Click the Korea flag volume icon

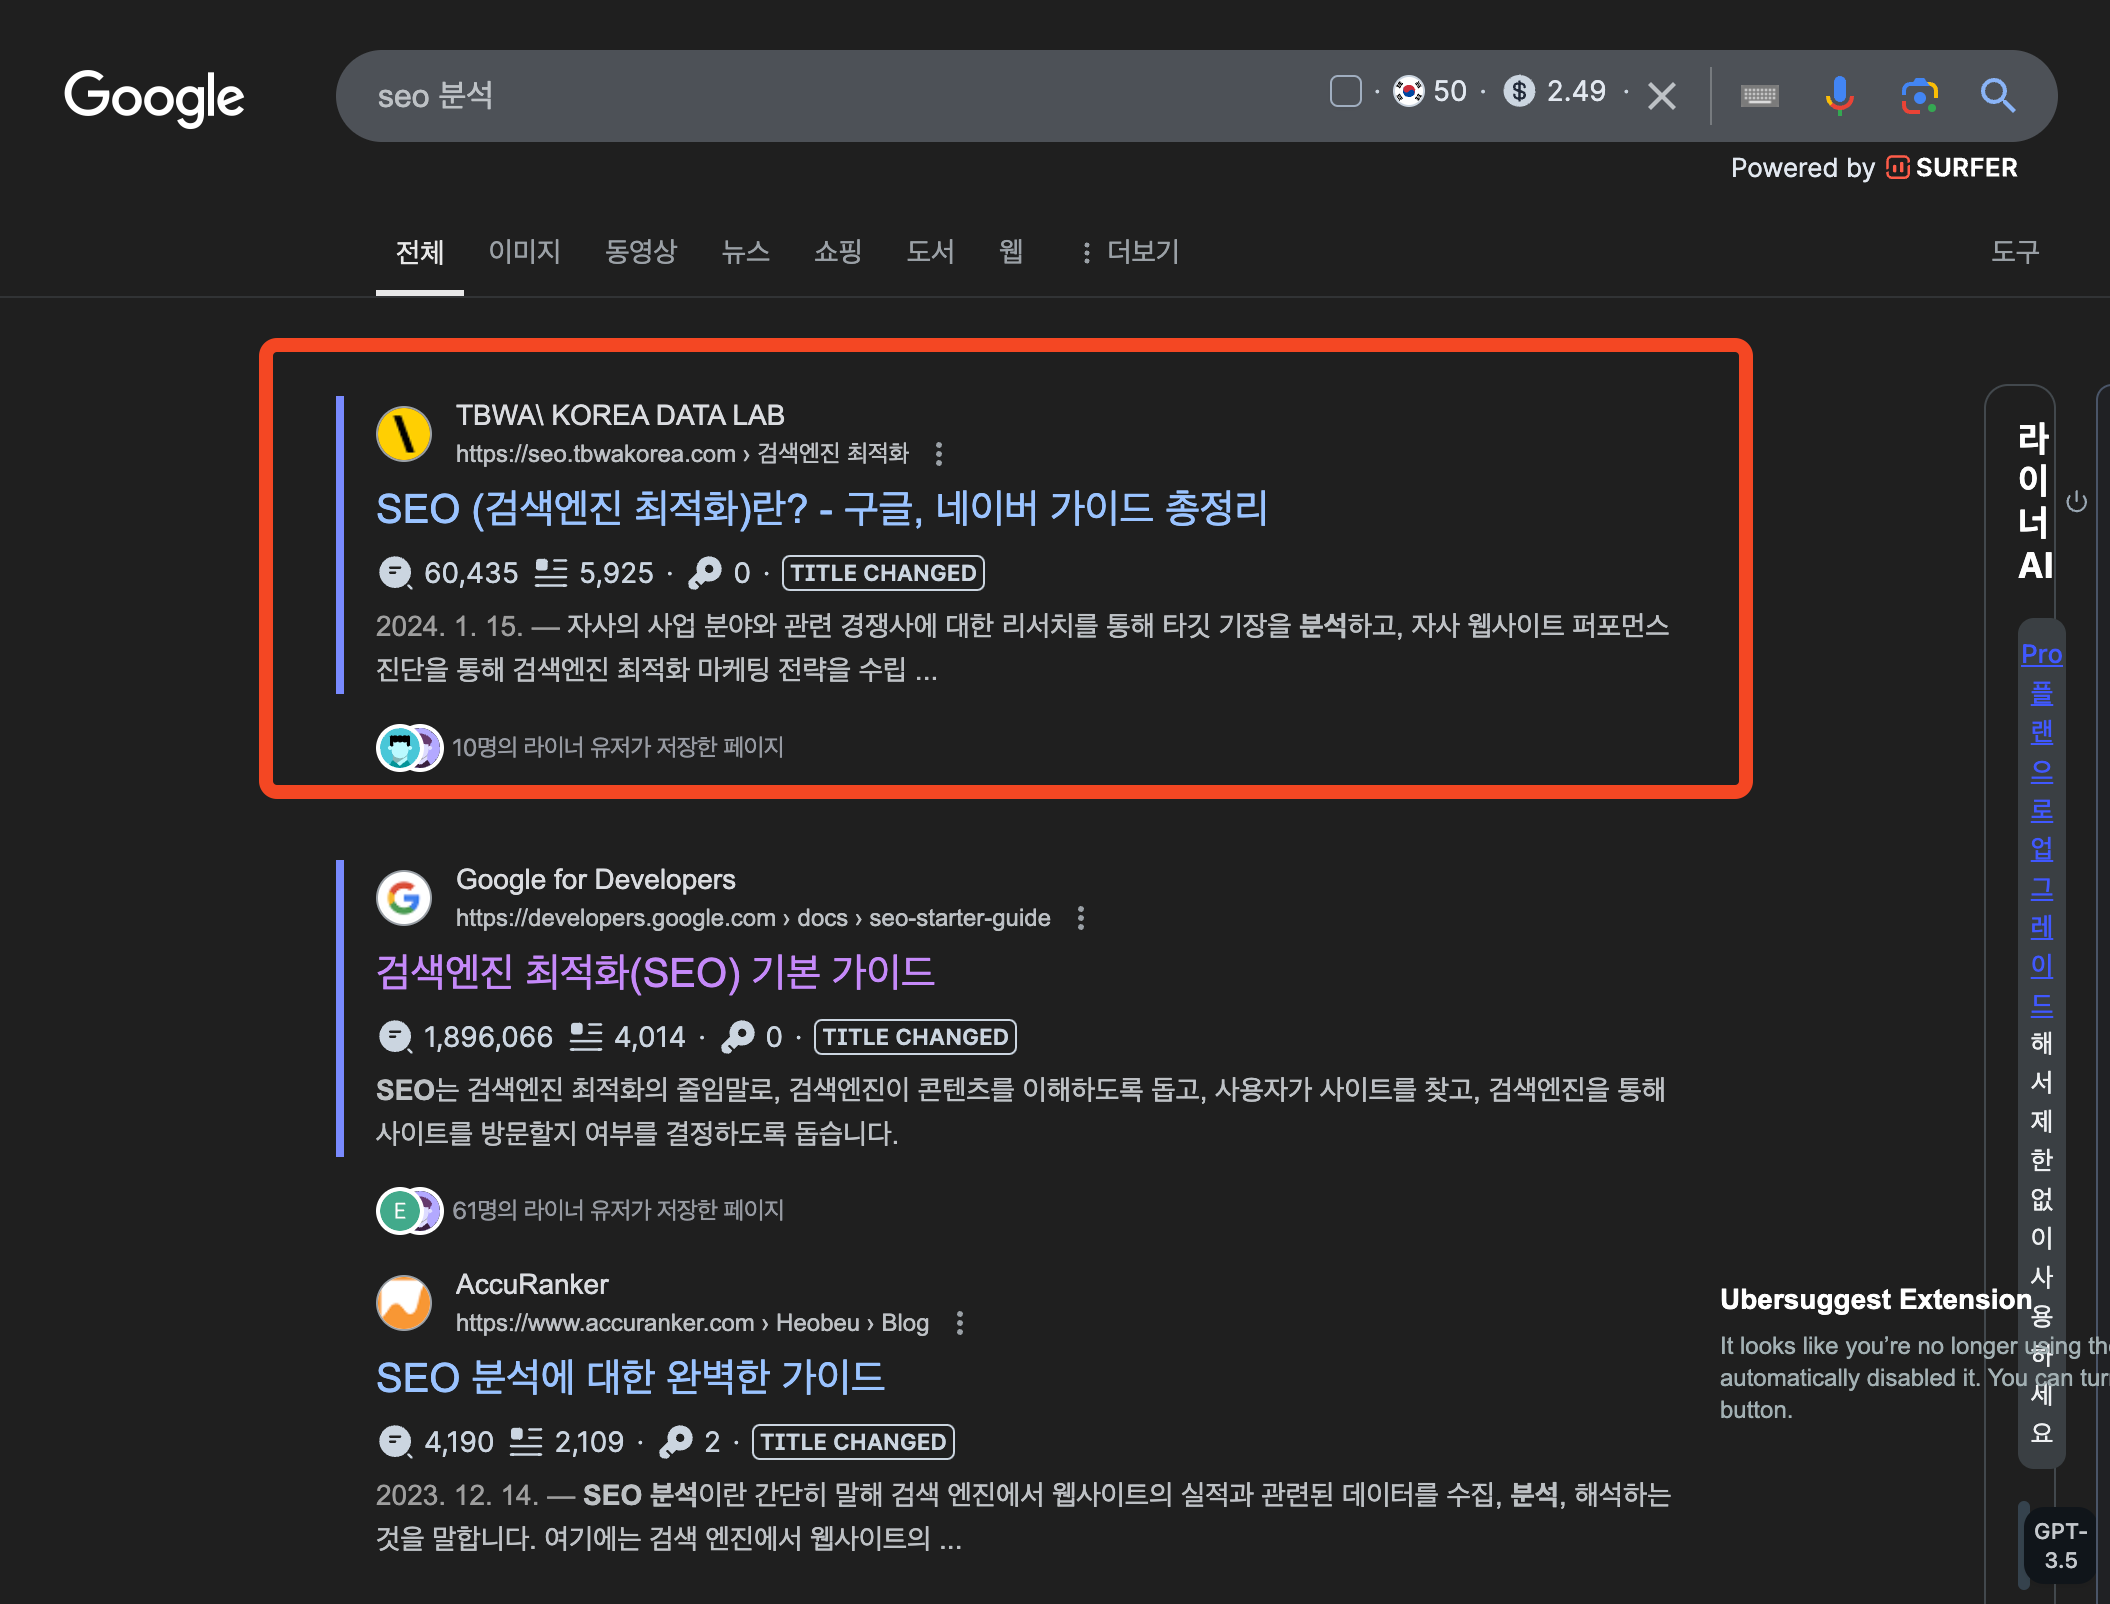click(1408, 91)
